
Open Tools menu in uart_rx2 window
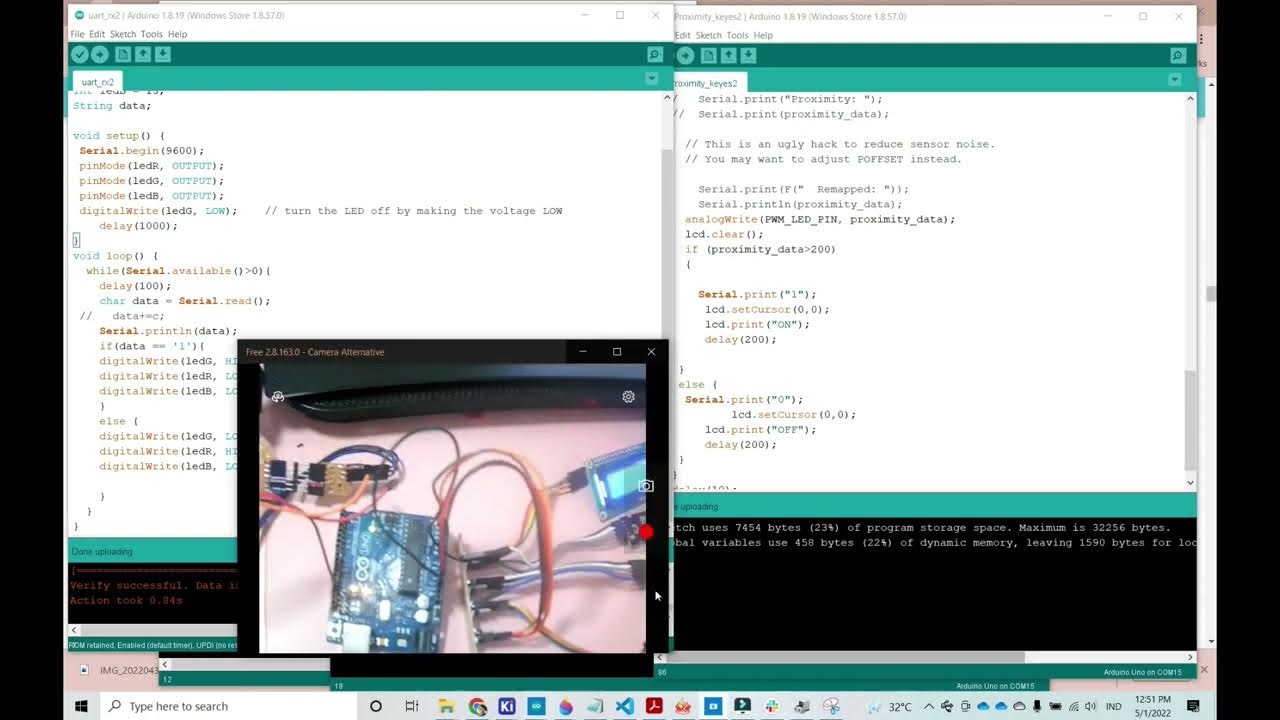[151, 34]
